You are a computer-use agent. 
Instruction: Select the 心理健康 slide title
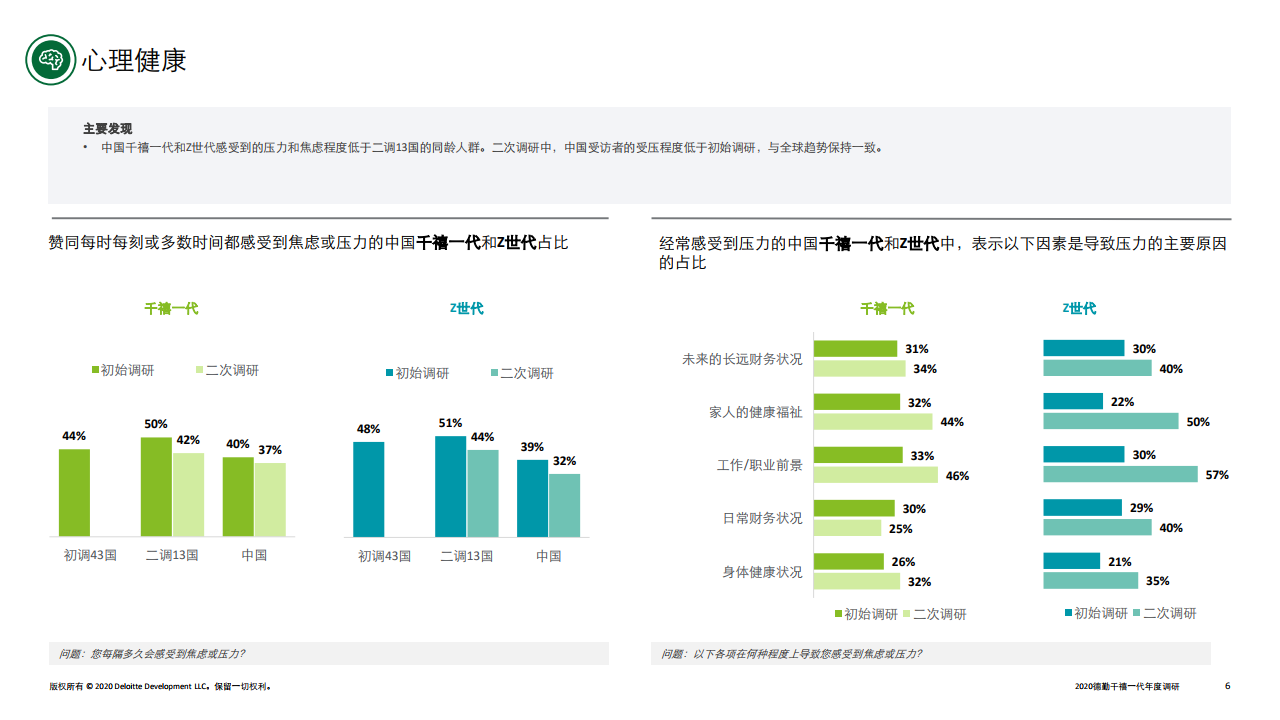[135, 60]
